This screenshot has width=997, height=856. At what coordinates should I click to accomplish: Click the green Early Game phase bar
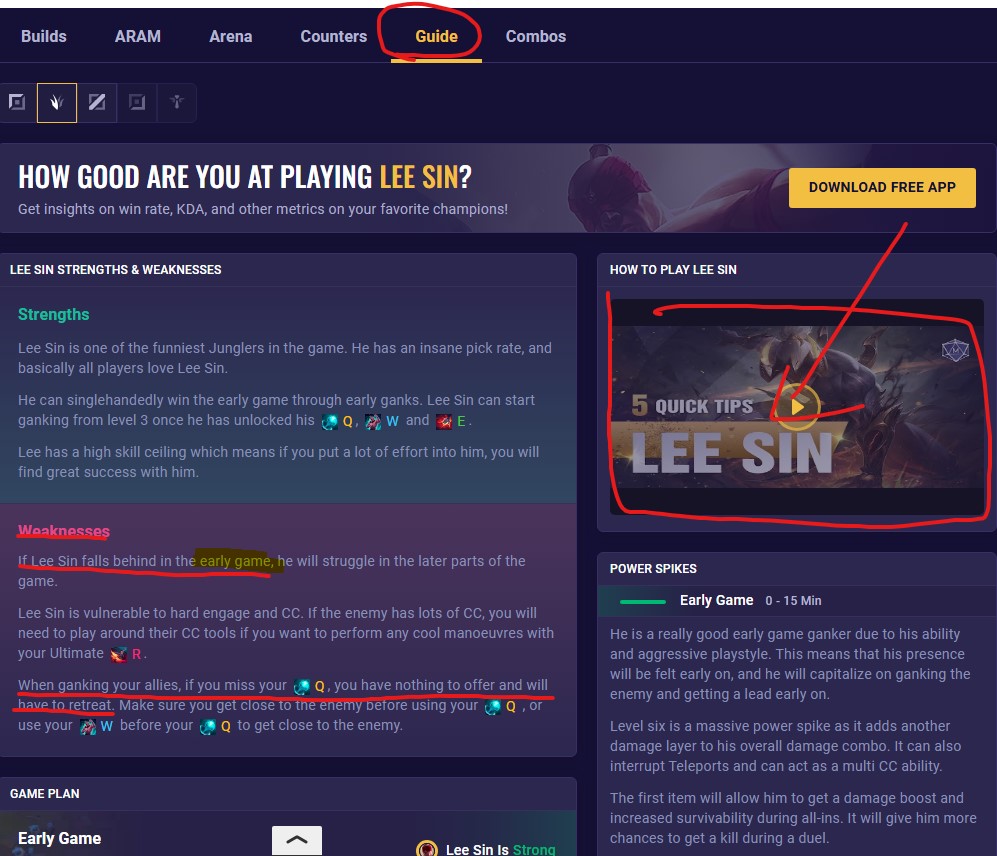click(x=642, y=601)
